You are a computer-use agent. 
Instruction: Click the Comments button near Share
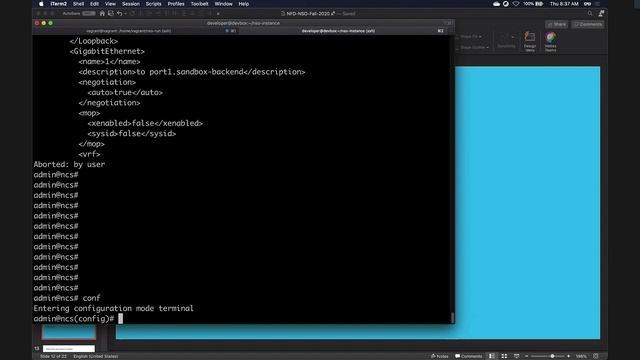click(x=588, y=24)
